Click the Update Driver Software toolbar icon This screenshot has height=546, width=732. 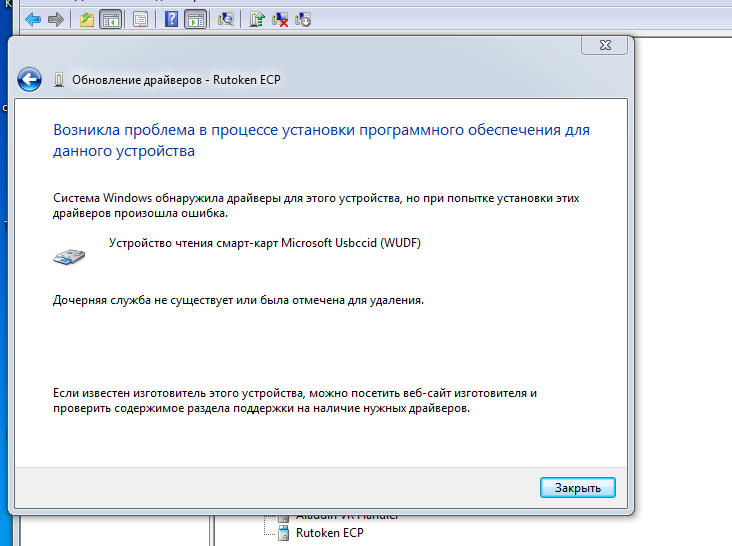pyautogui.click(x=256, y=20)
